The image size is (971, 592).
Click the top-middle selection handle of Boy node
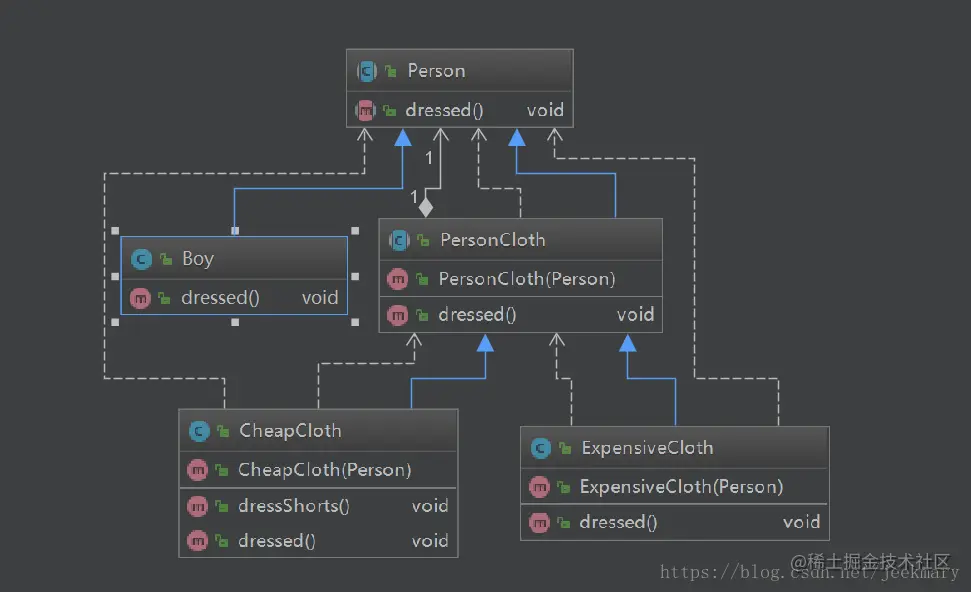(x=235, y=230)
